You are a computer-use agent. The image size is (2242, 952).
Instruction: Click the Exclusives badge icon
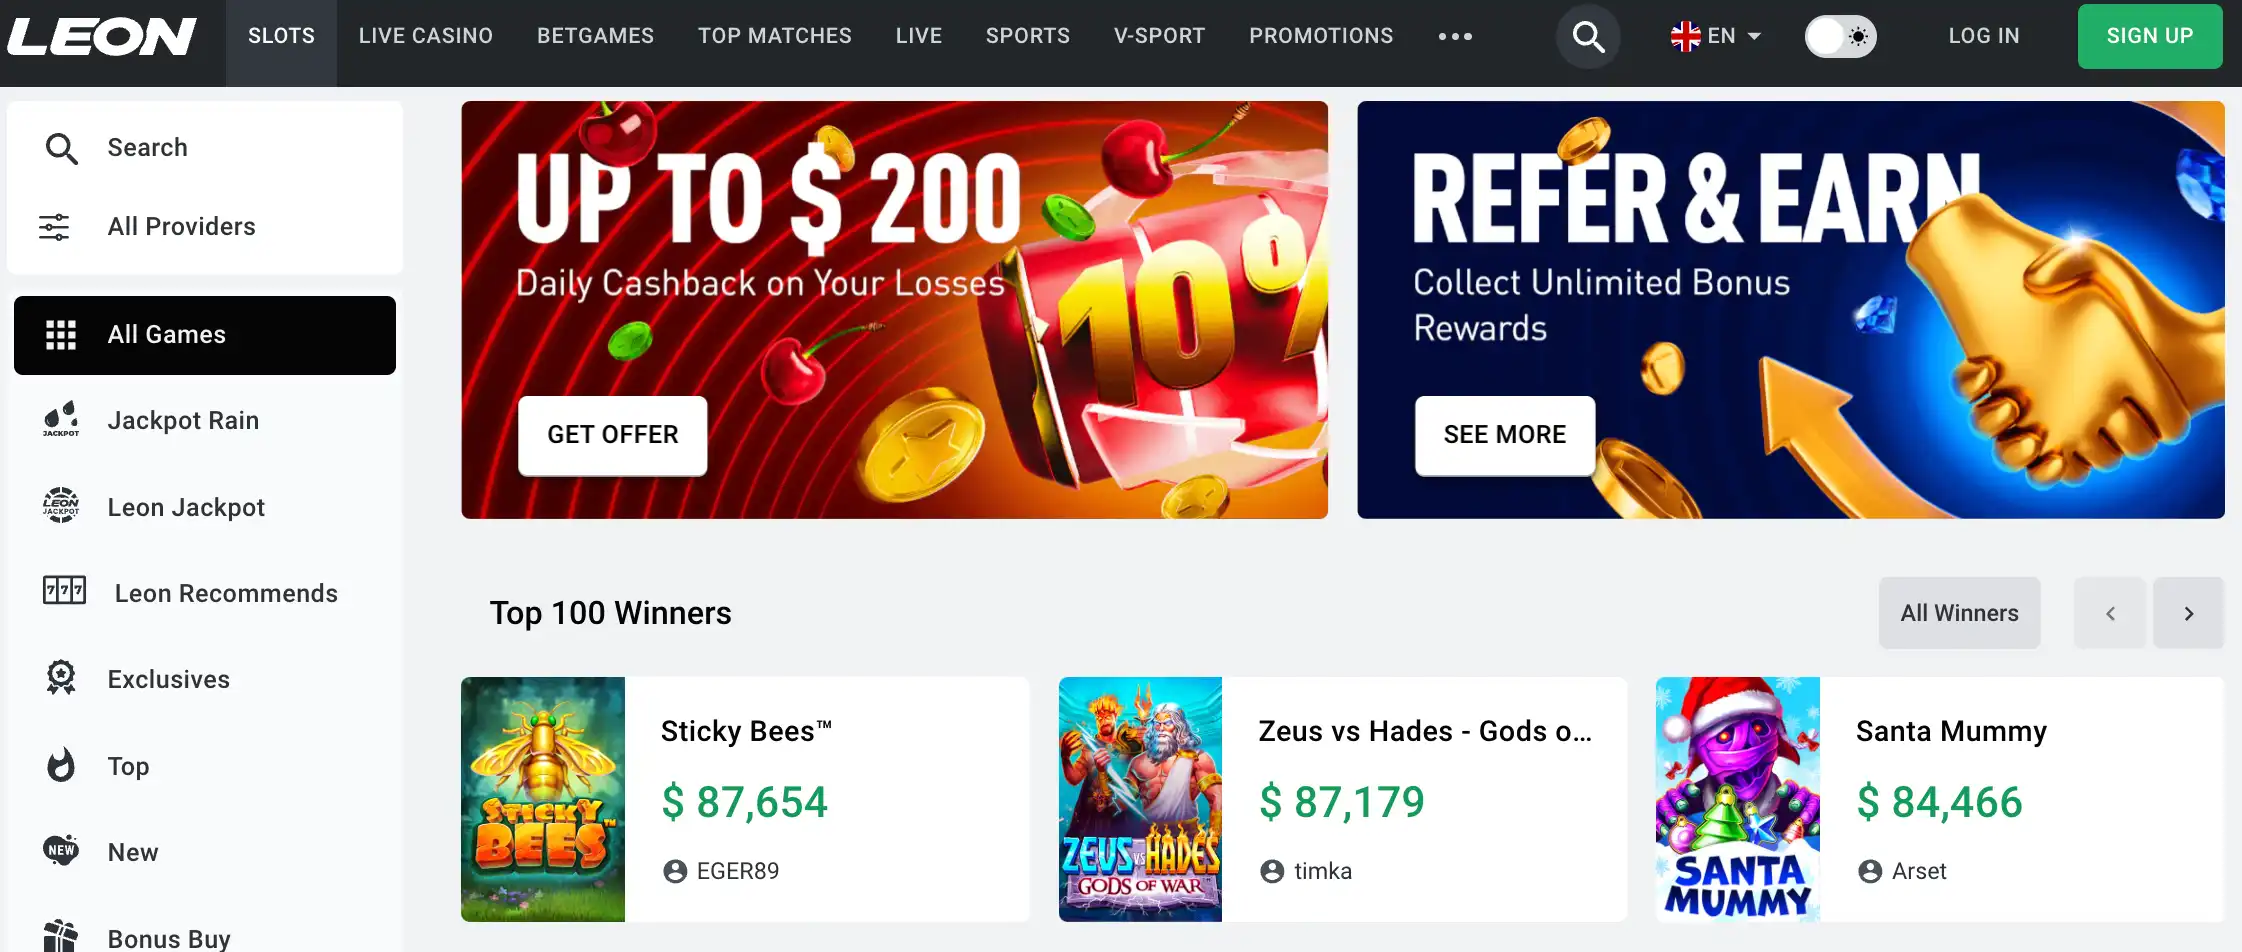pyautogui.click(x=61, y=678)
